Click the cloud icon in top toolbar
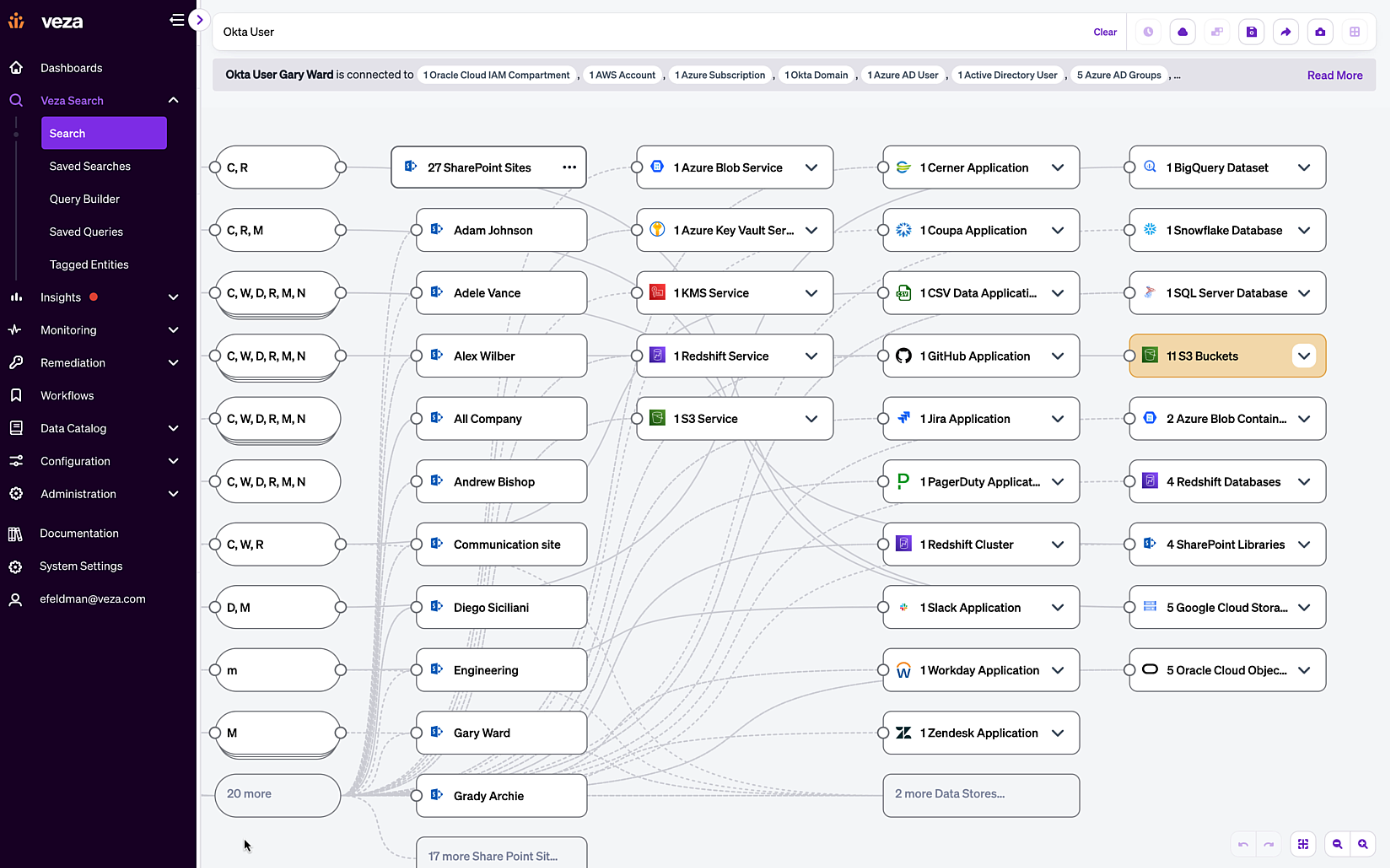Screen dimensions: 1390x868 1183,32
